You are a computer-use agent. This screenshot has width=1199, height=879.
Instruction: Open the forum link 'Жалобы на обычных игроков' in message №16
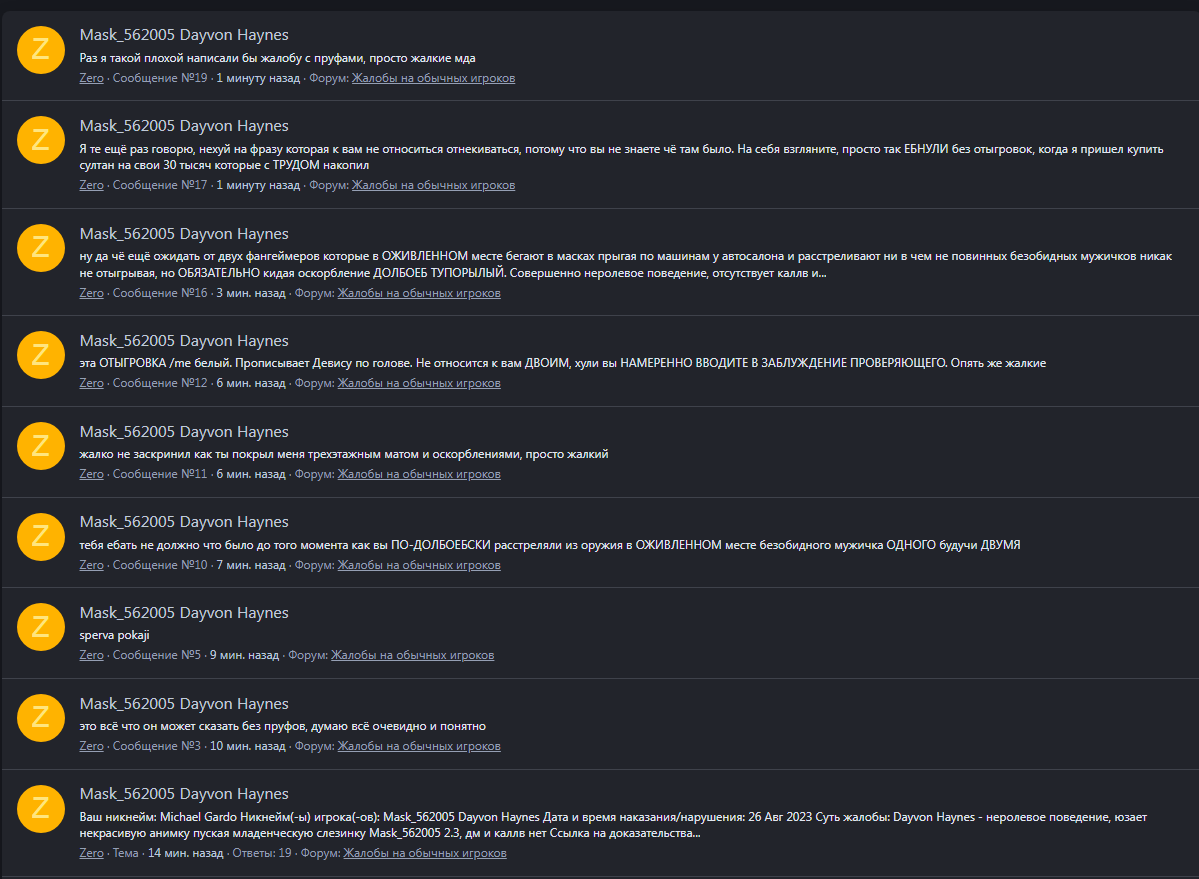pos(418,293)
